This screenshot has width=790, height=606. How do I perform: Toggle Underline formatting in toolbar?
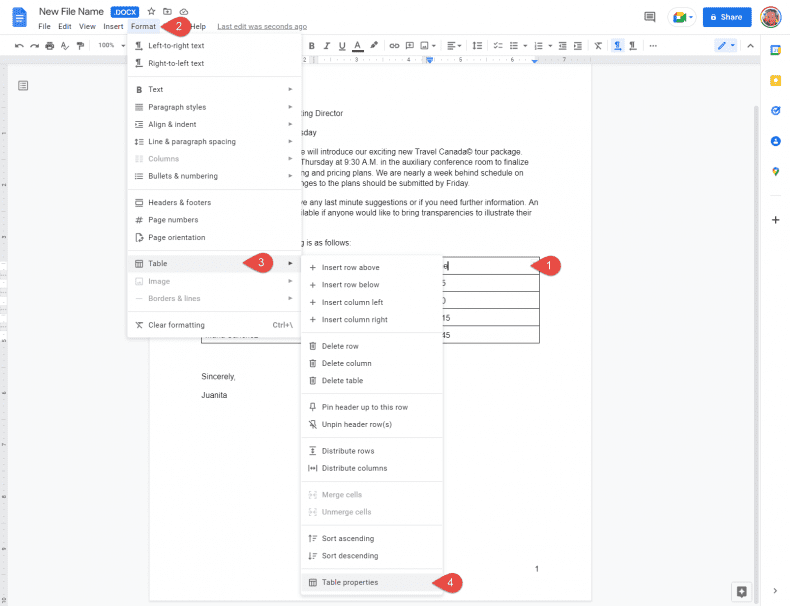point(341,45)
